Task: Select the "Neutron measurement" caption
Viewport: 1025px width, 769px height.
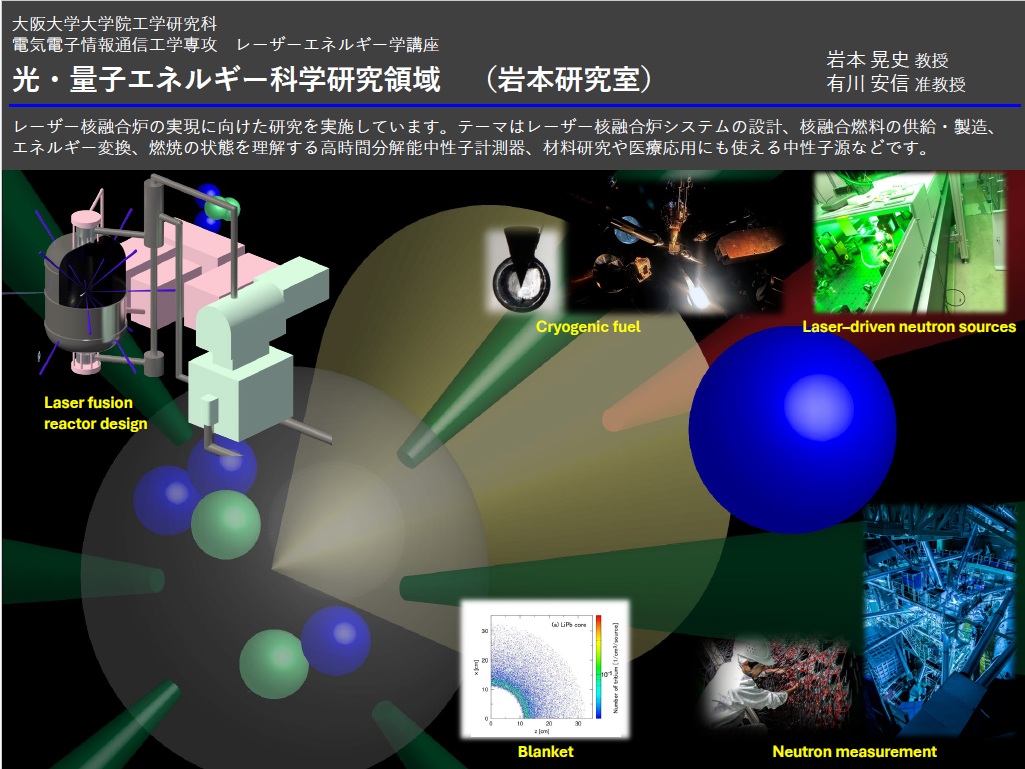Action: (x=854, y=751)
